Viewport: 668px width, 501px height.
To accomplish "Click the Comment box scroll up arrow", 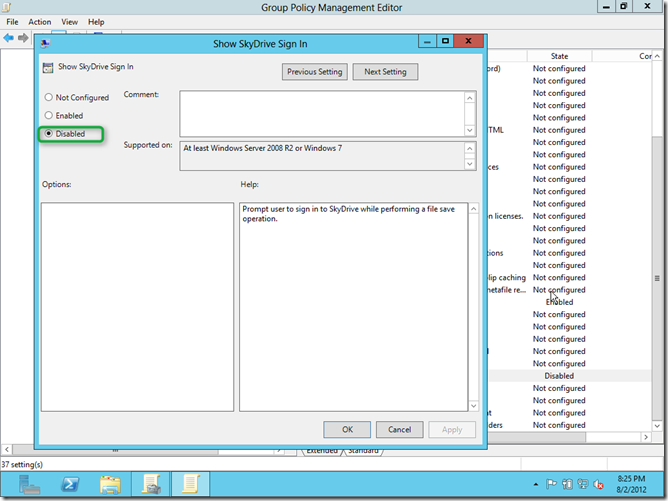I will 470,98.
